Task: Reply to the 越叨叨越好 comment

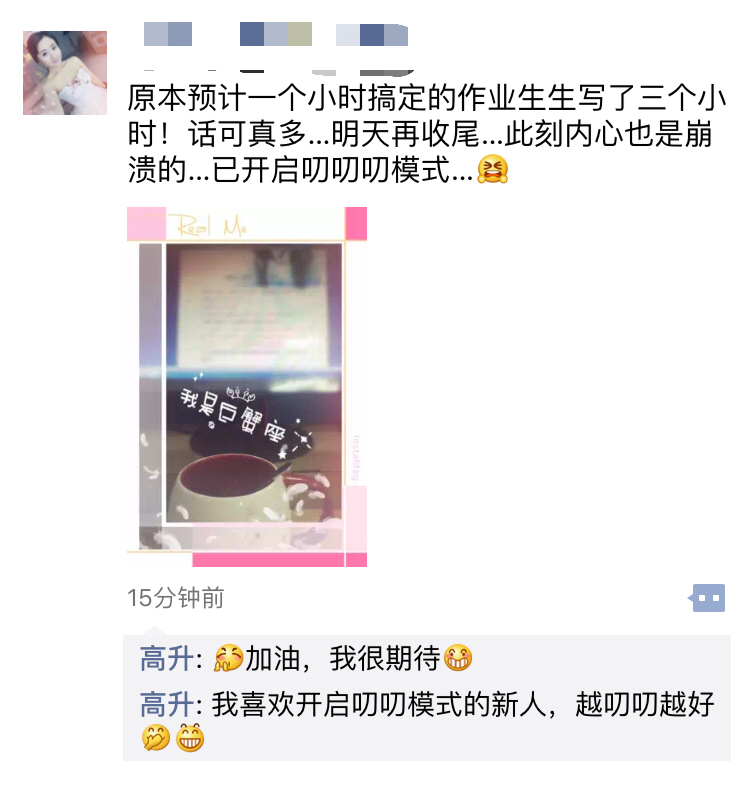Action: click(427, 721)
